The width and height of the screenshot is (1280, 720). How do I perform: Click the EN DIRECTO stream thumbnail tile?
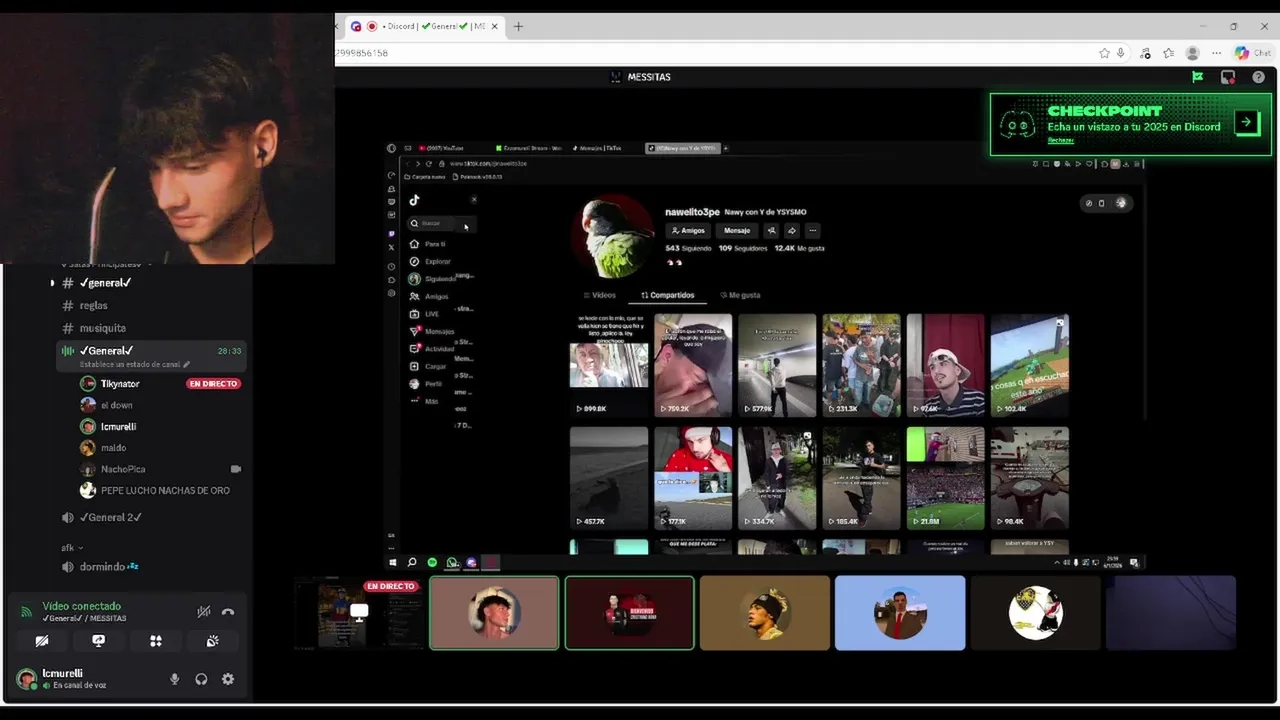[x=360, y=613]
